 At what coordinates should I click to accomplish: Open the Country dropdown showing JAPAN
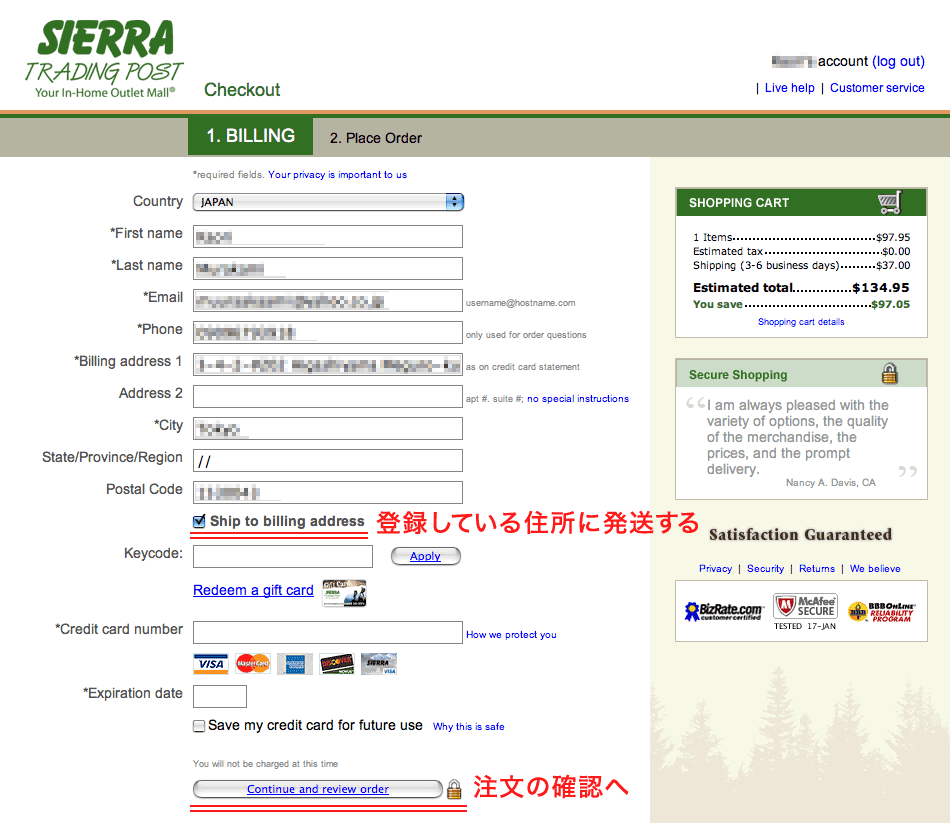328,202
